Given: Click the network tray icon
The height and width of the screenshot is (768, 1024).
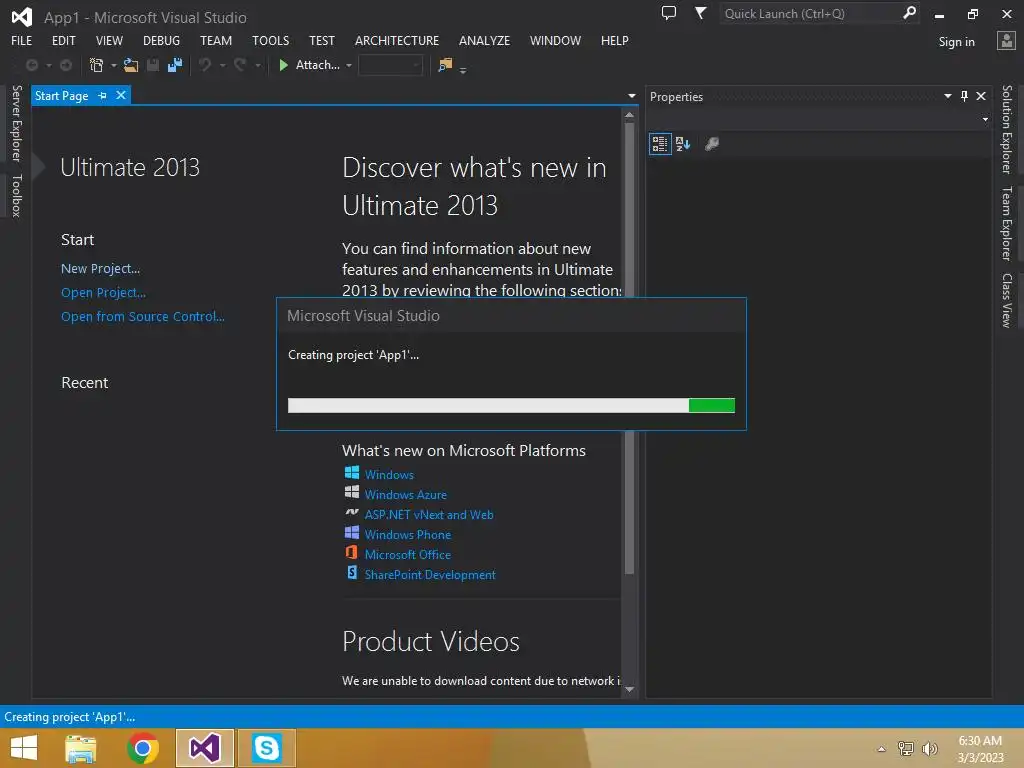Looking at the screenshot, I should [x=906, y=749].
